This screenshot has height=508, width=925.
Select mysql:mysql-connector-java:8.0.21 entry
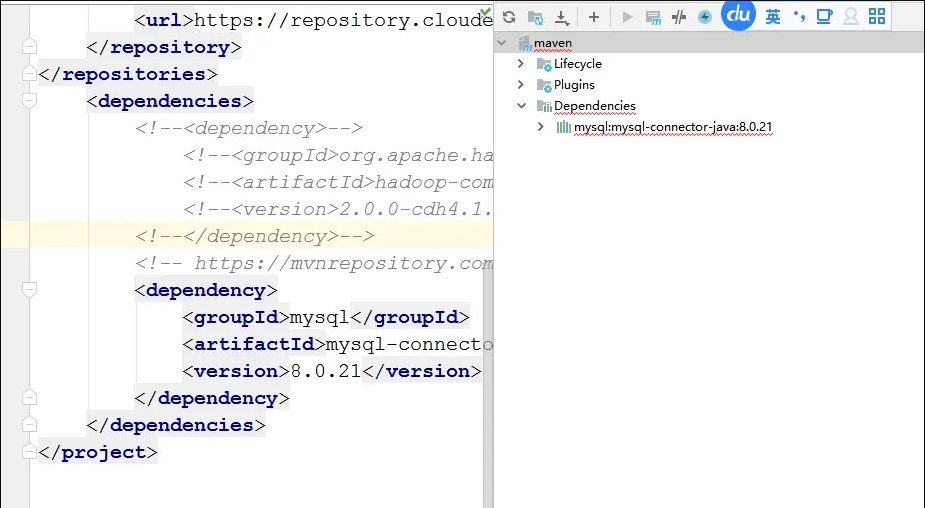[673, 127]
